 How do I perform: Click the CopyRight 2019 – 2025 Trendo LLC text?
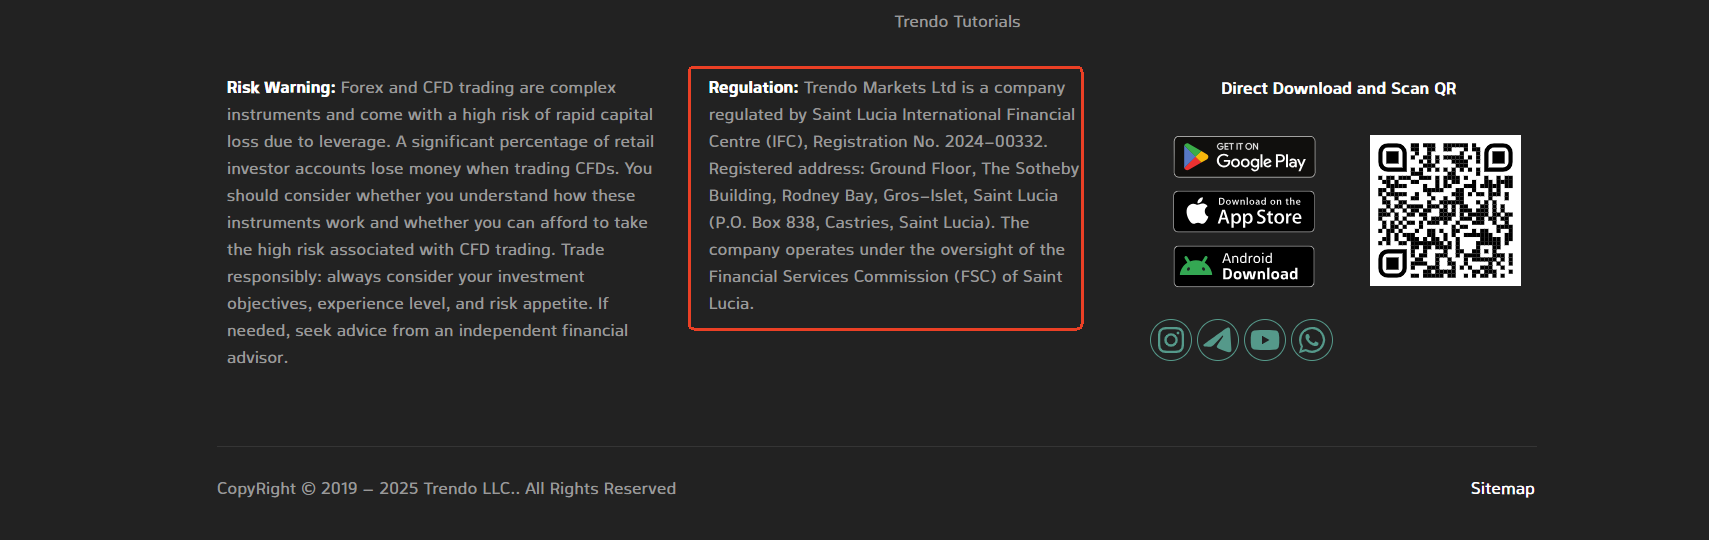pos(446,488)
